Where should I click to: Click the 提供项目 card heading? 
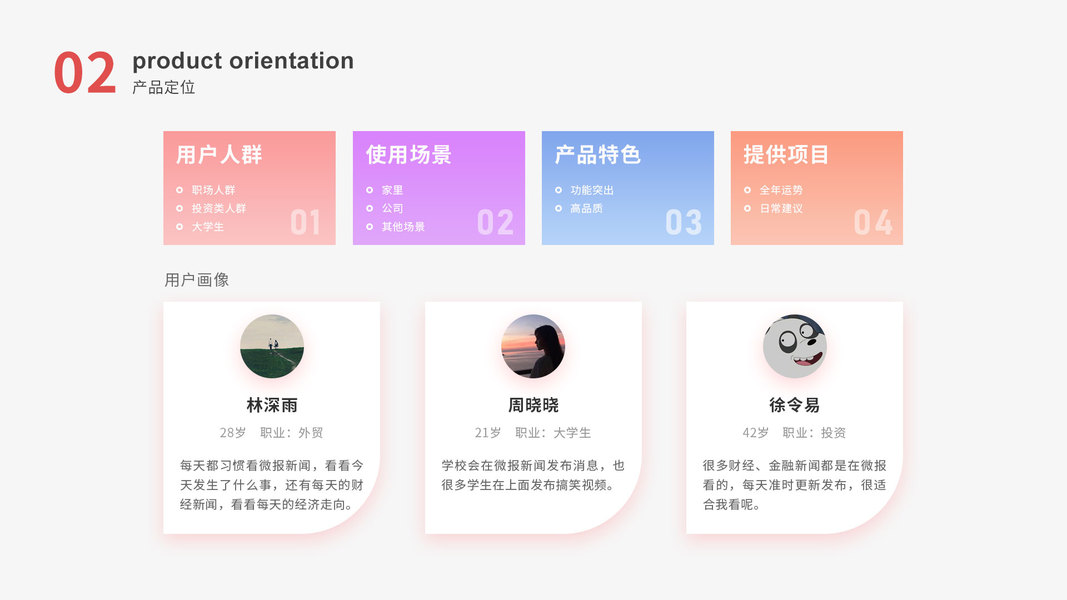pos(786,155)
